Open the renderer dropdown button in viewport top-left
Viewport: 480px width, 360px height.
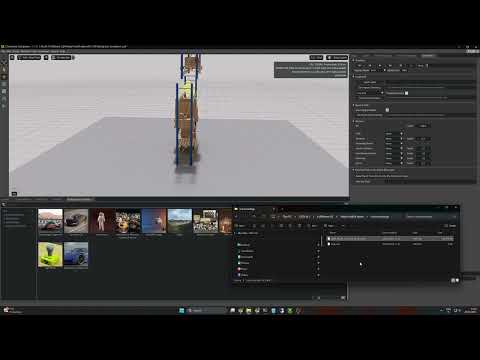[x=29, y=58]
